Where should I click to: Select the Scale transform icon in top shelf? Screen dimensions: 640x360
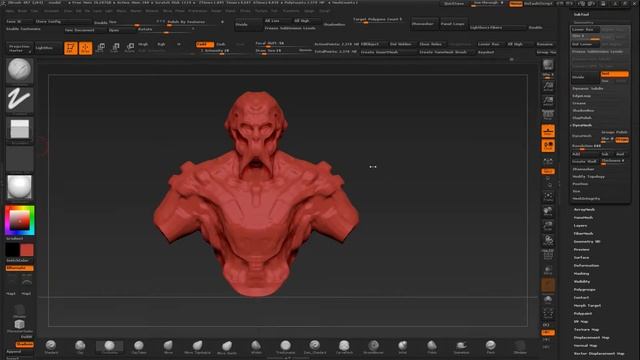click(x=115, y=48)
